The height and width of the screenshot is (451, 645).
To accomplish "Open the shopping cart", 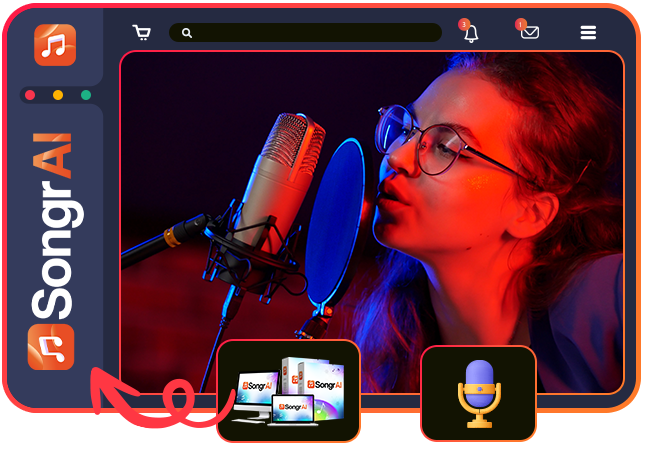I will coord(142,33).
